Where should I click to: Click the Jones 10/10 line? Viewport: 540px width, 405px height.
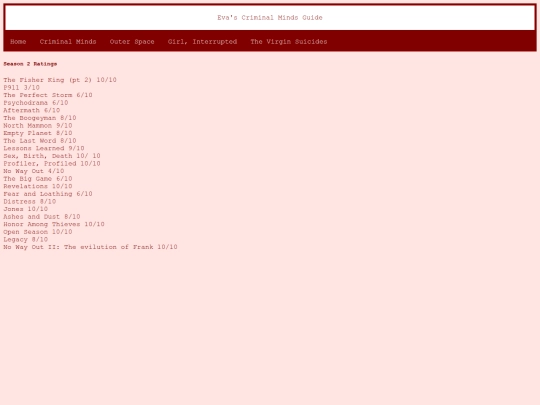coord(25,209)
